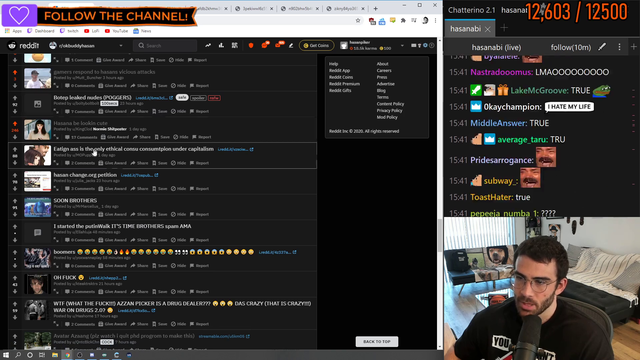Open the Privacy Policy footer link
The height and width of the screenshot is (360, 640).
(389, 110)
